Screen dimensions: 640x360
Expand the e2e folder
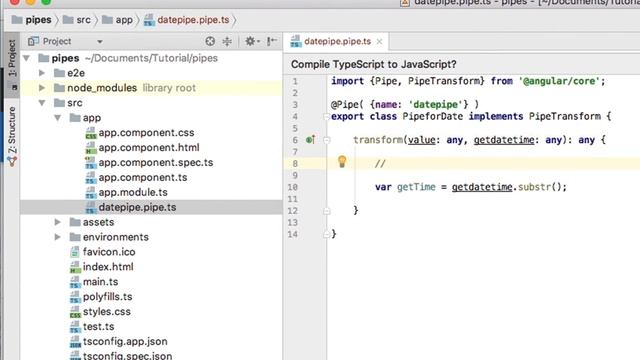click(x=42, y=73)
